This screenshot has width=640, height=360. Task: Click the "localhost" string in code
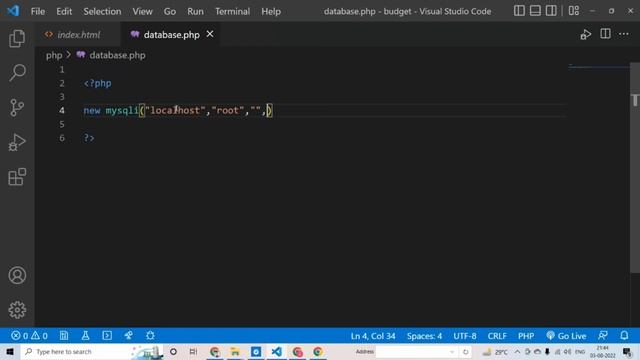coord(175,110)
